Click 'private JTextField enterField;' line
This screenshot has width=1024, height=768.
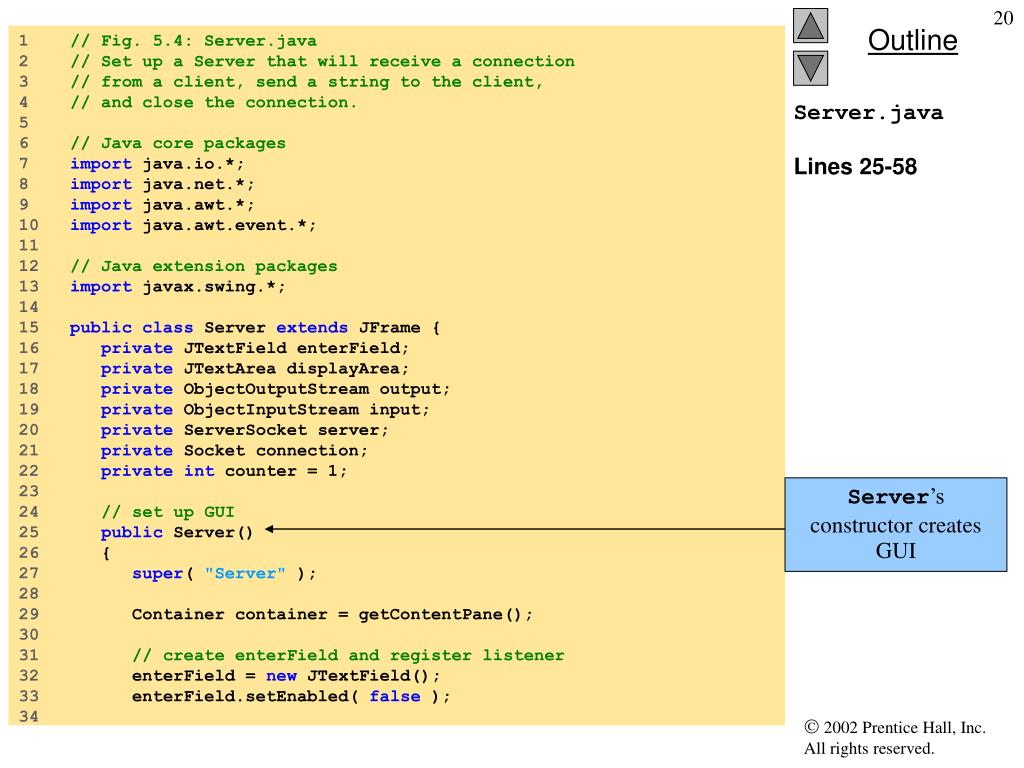click(x=255, y=348)
